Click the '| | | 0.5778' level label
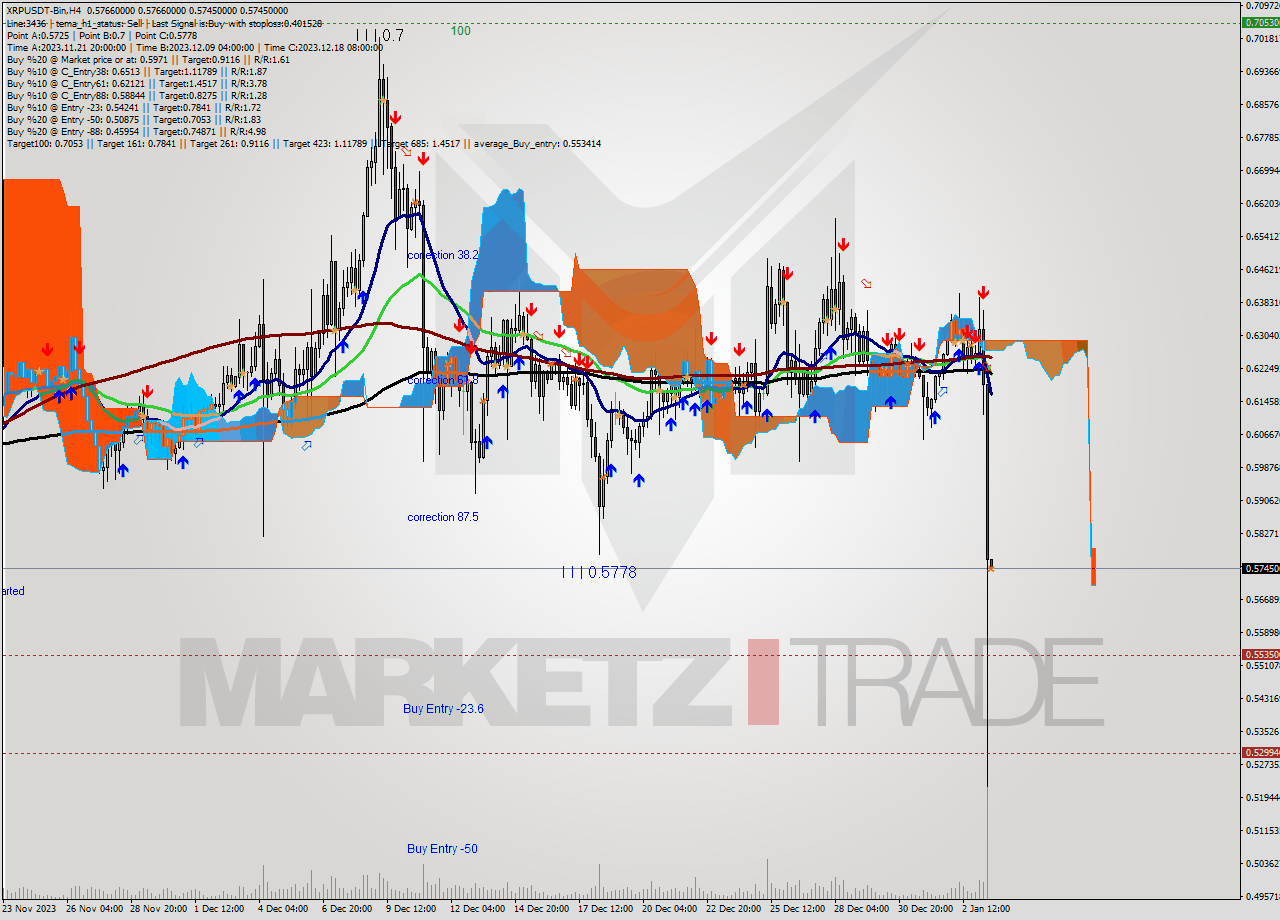 coord(599,572)
